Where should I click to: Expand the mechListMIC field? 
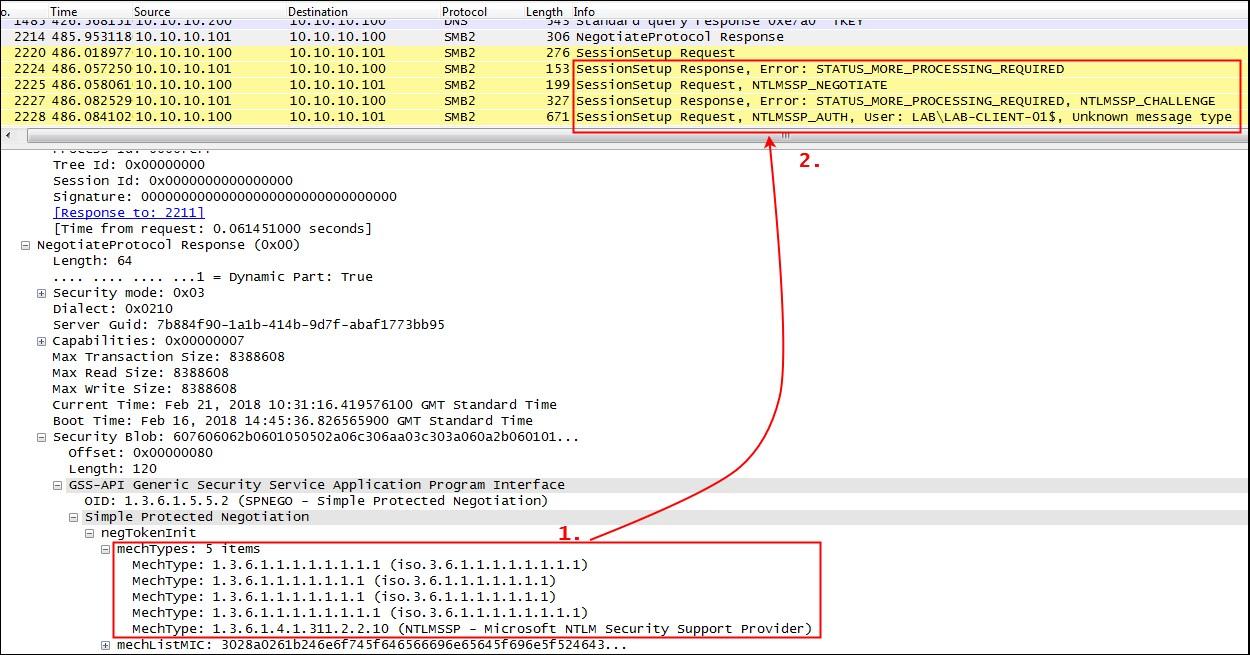coord(106,645)
